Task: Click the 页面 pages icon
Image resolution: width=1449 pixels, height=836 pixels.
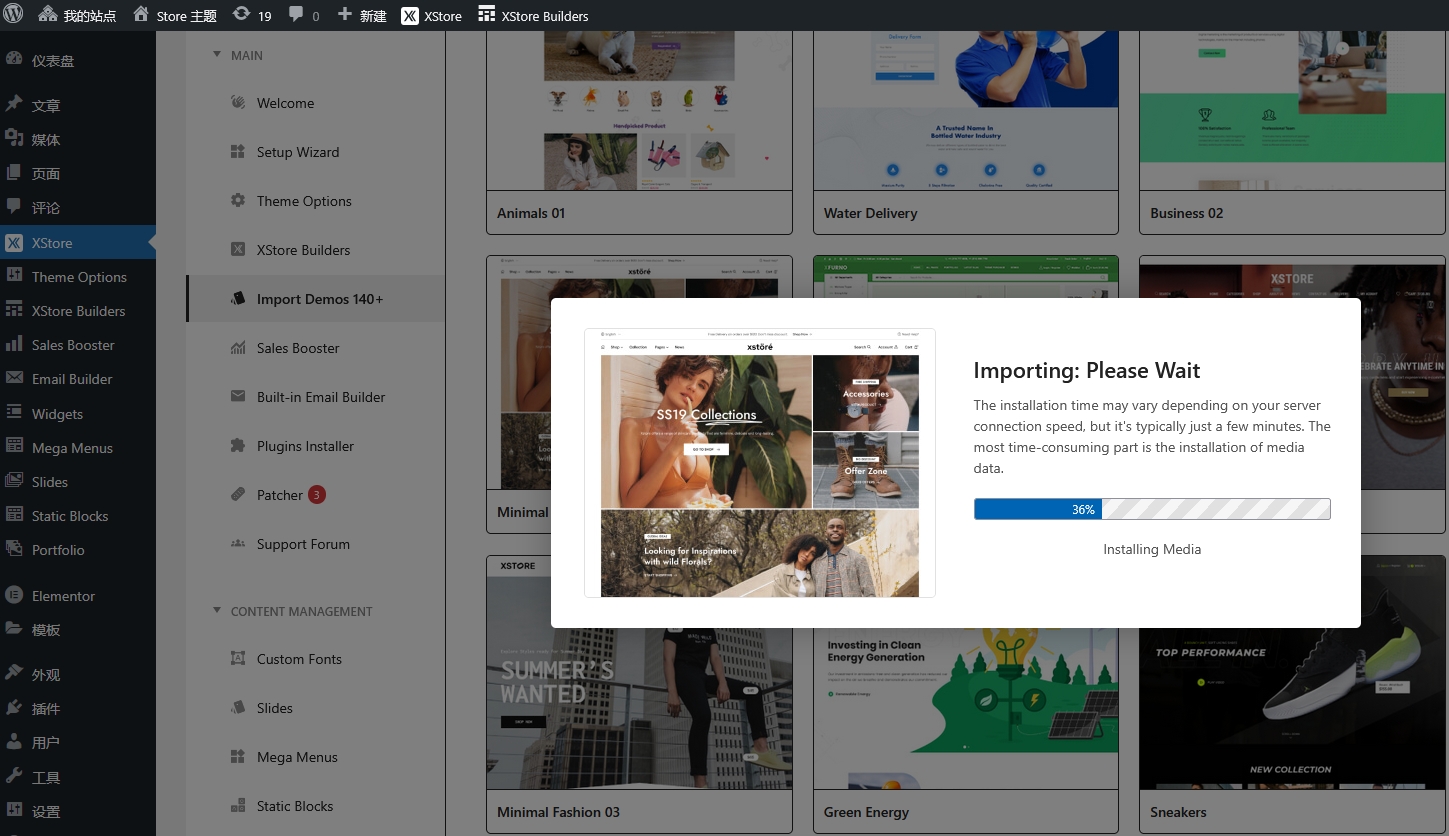Action: point(14,172)
